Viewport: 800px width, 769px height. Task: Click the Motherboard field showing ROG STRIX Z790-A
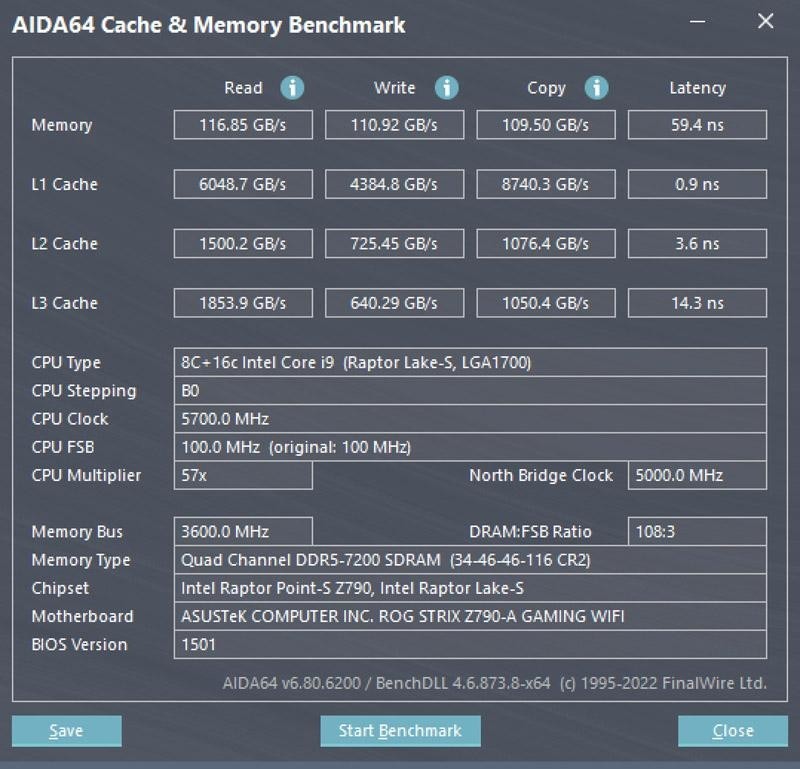point(470,616)
